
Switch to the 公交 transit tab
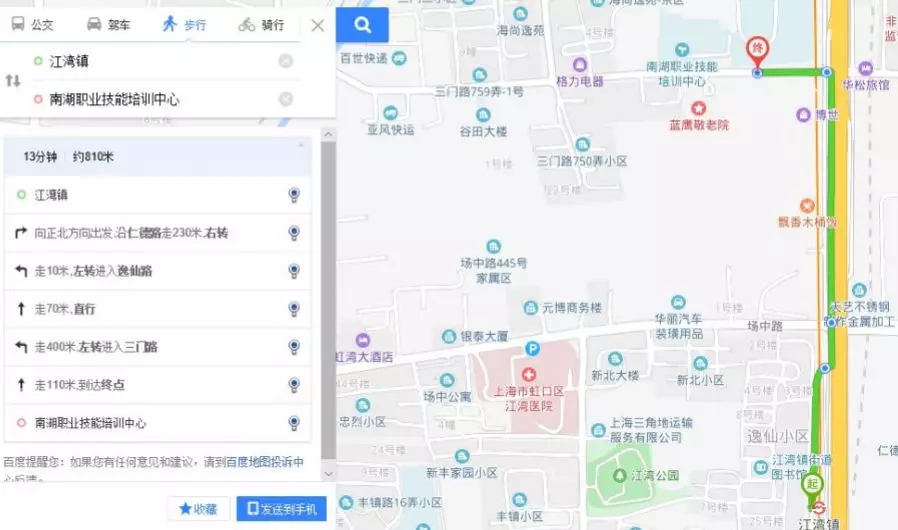pyautogui.click(x=33, y=25)
